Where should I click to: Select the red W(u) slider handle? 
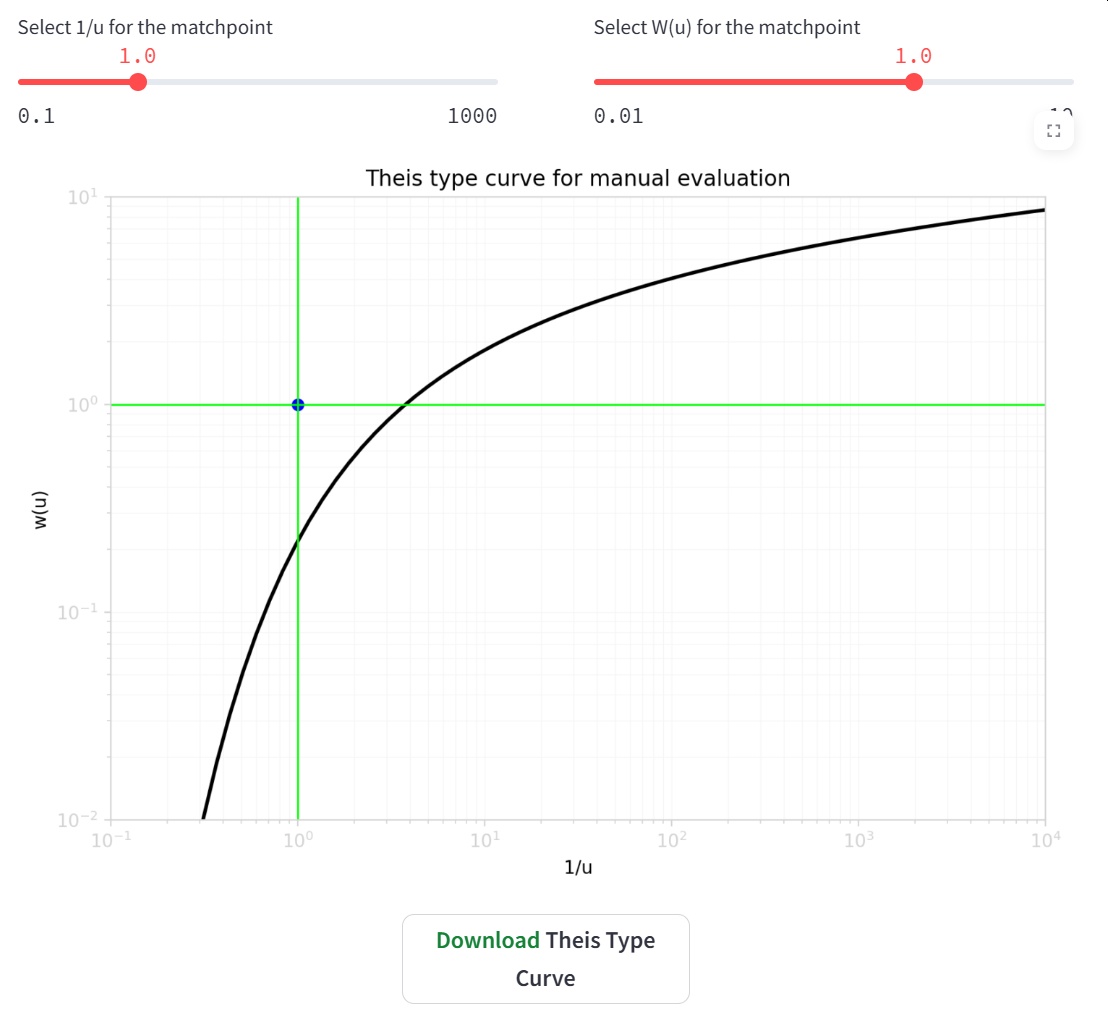tap(913, 81)
